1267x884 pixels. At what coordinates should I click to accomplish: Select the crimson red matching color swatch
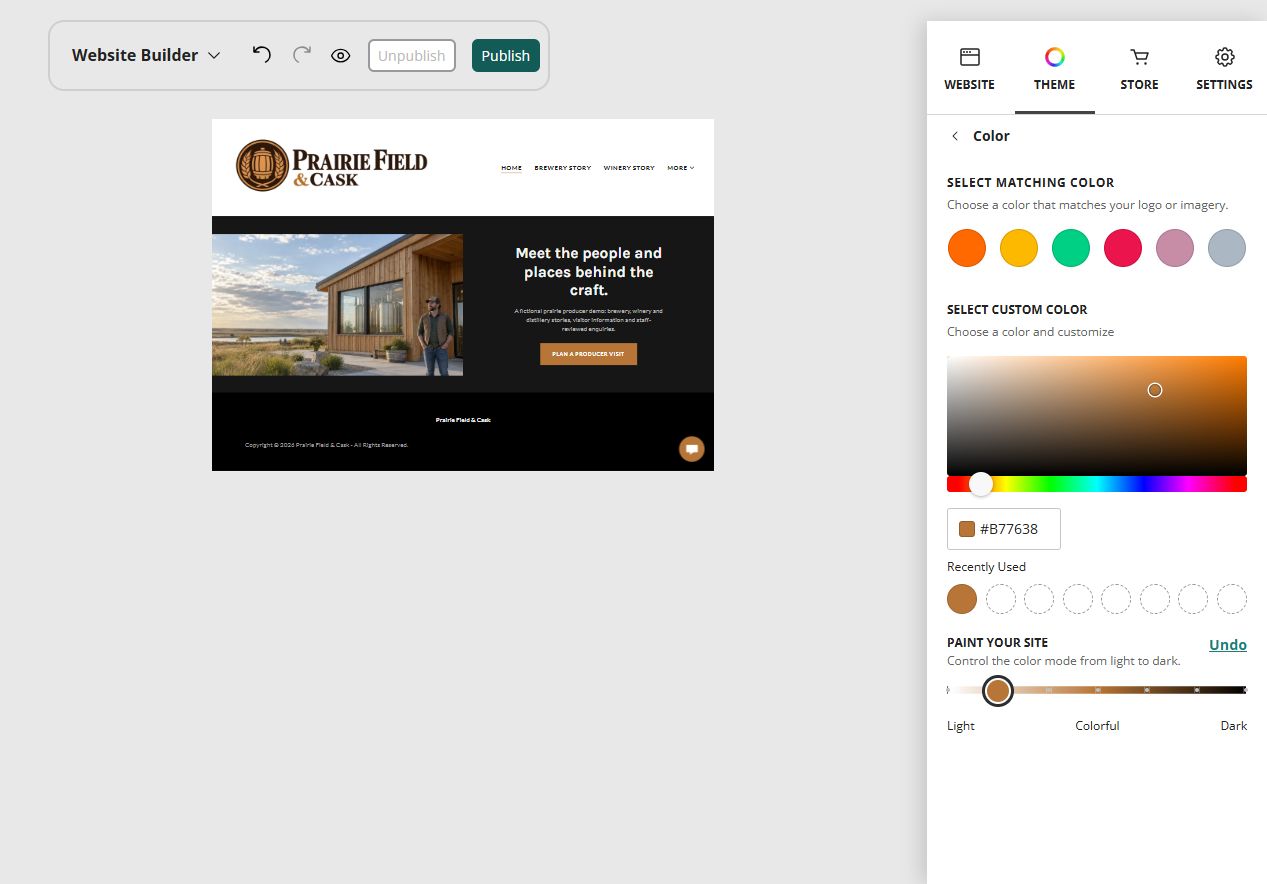click(1123, 248)
